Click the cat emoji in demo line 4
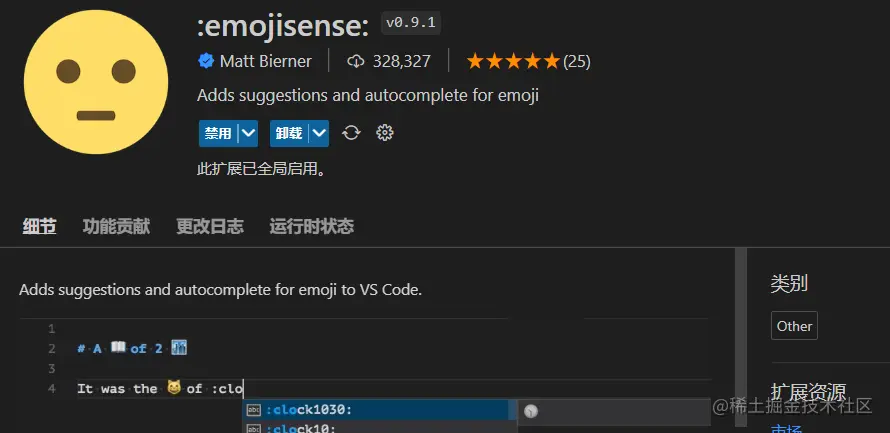 [x=174, y=388]
